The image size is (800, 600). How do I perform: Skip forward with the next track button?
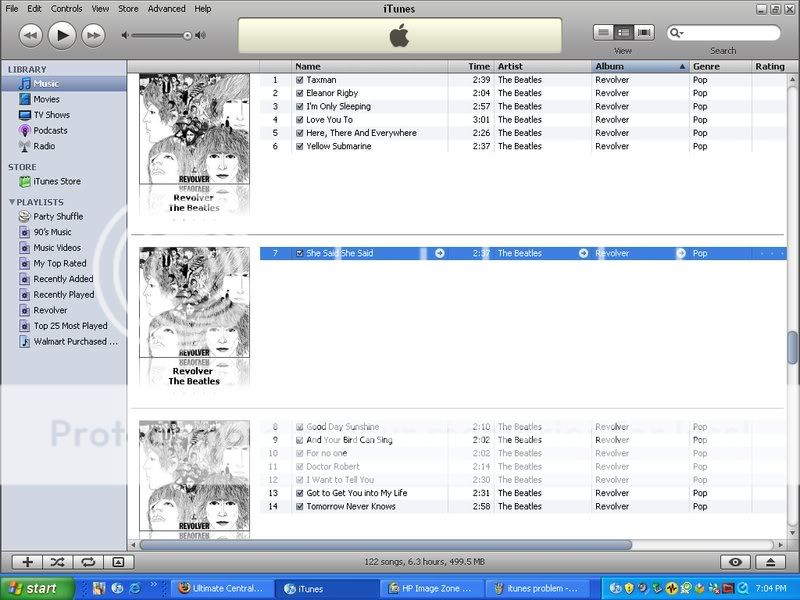point(93,36)
